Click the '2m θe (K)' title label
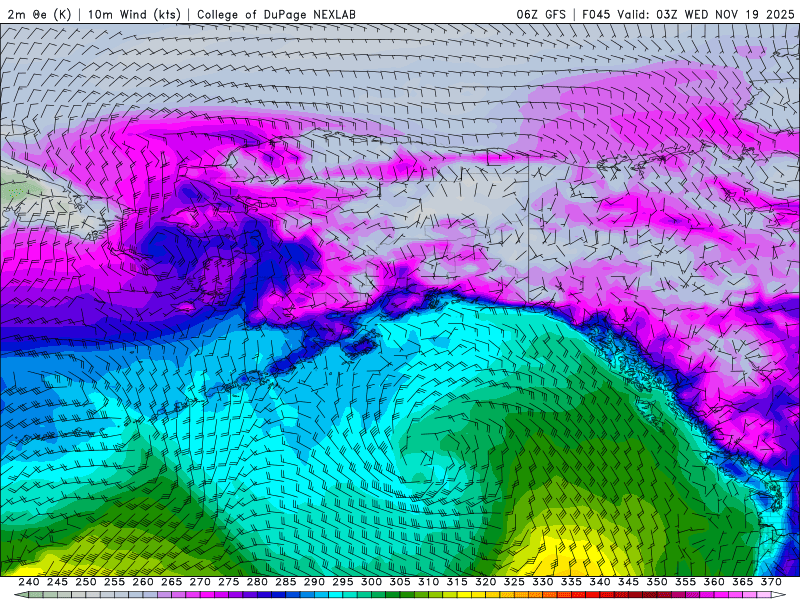This screenshot has width=800, height=600. click(x=39, y=14)
